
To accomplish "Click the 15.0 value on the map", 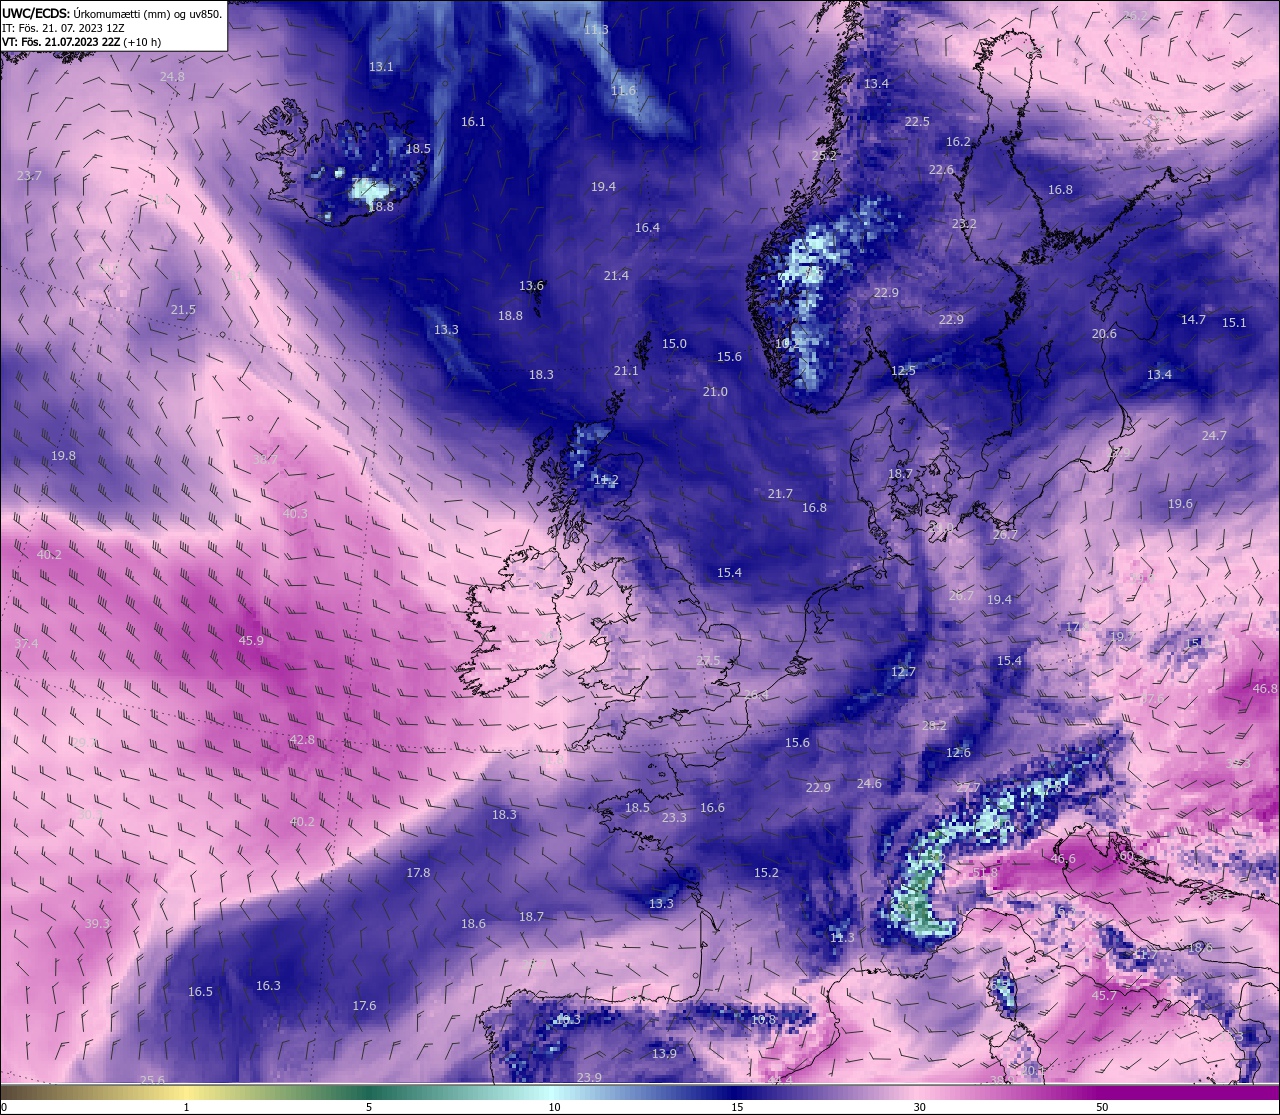I will pos(674,344).
